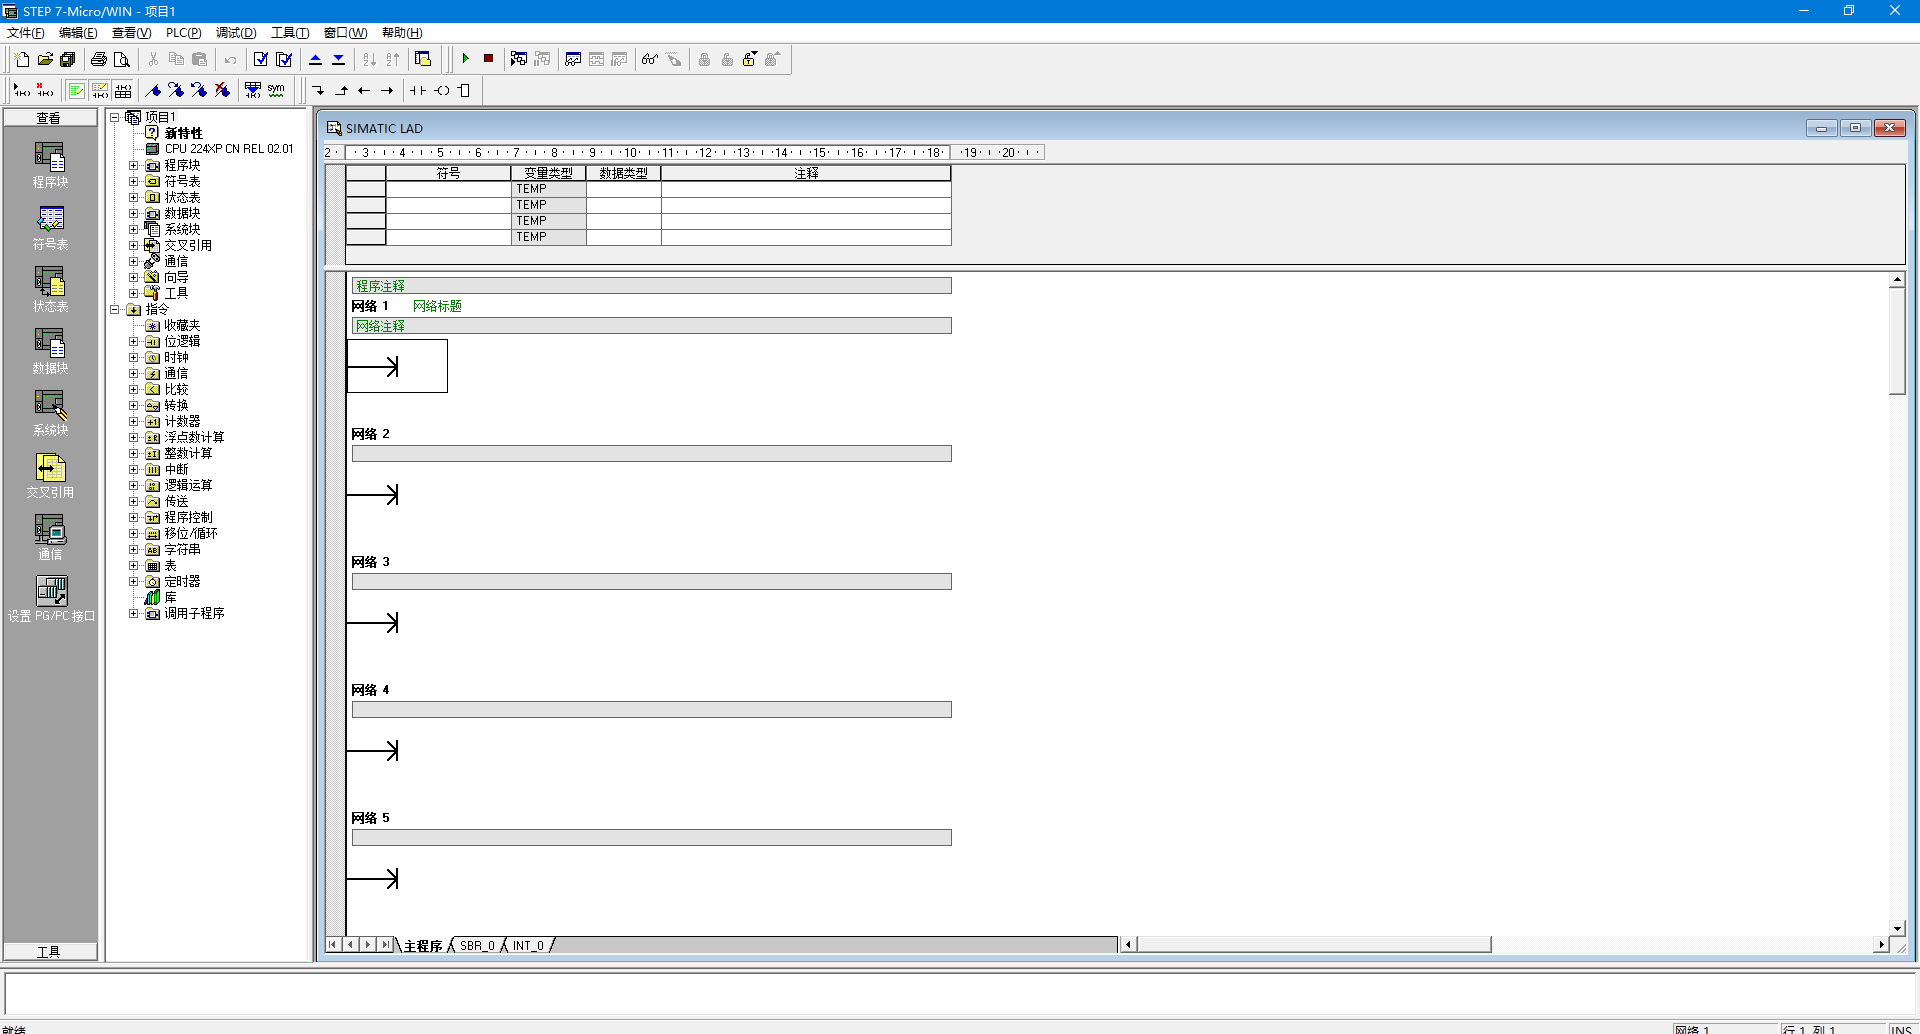Collapse the 指令 tree branch
The width and height of the screenshot is (1920, 1034).
tap(113, 309)
